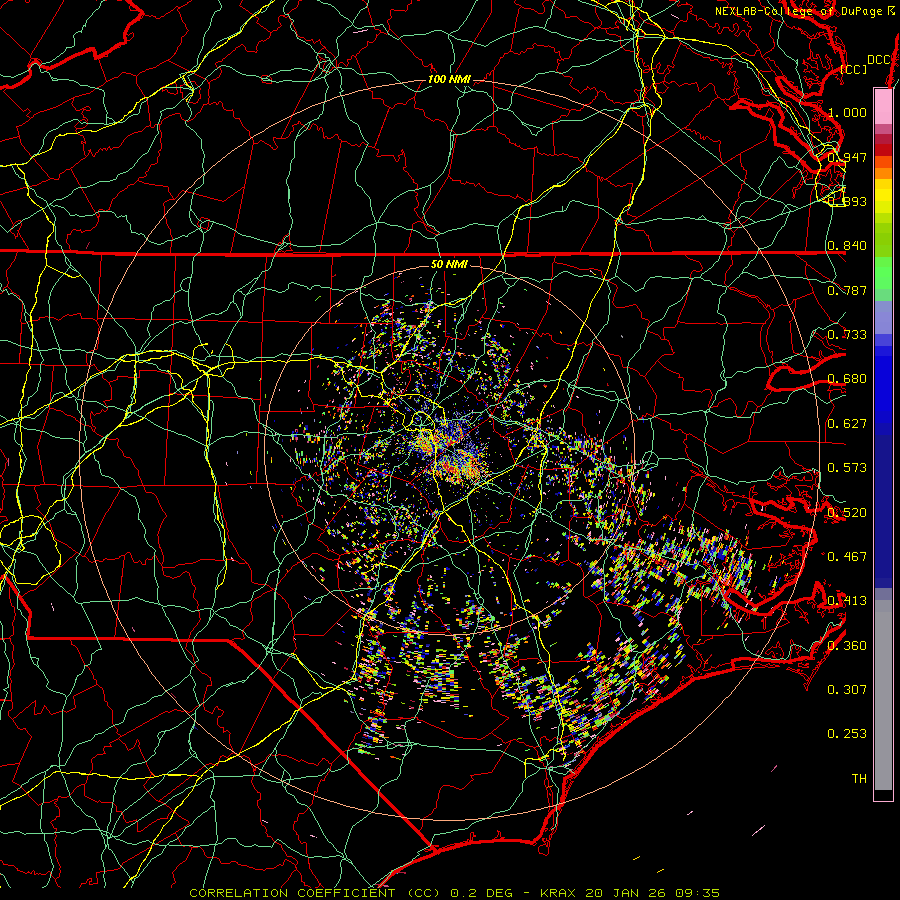Click the 09:35 timestamp in caption
Screen dimensions: 900x900
696,893
